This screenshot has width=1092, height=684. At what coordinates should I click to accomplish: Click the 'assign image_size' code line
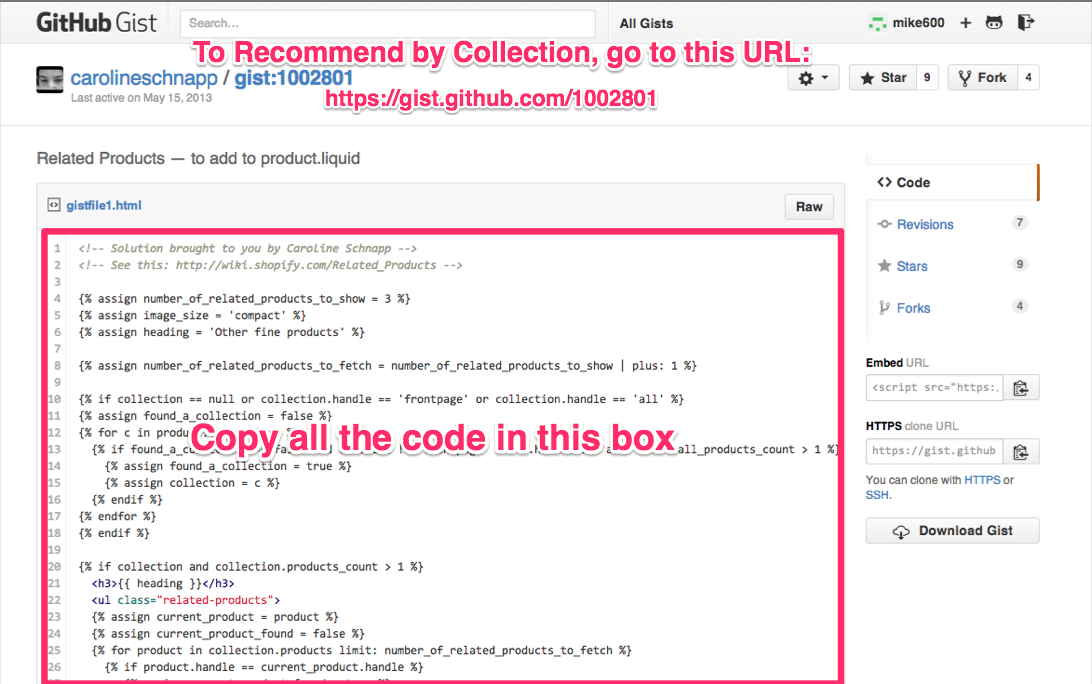pyautogui.click(x=192, y=316)
